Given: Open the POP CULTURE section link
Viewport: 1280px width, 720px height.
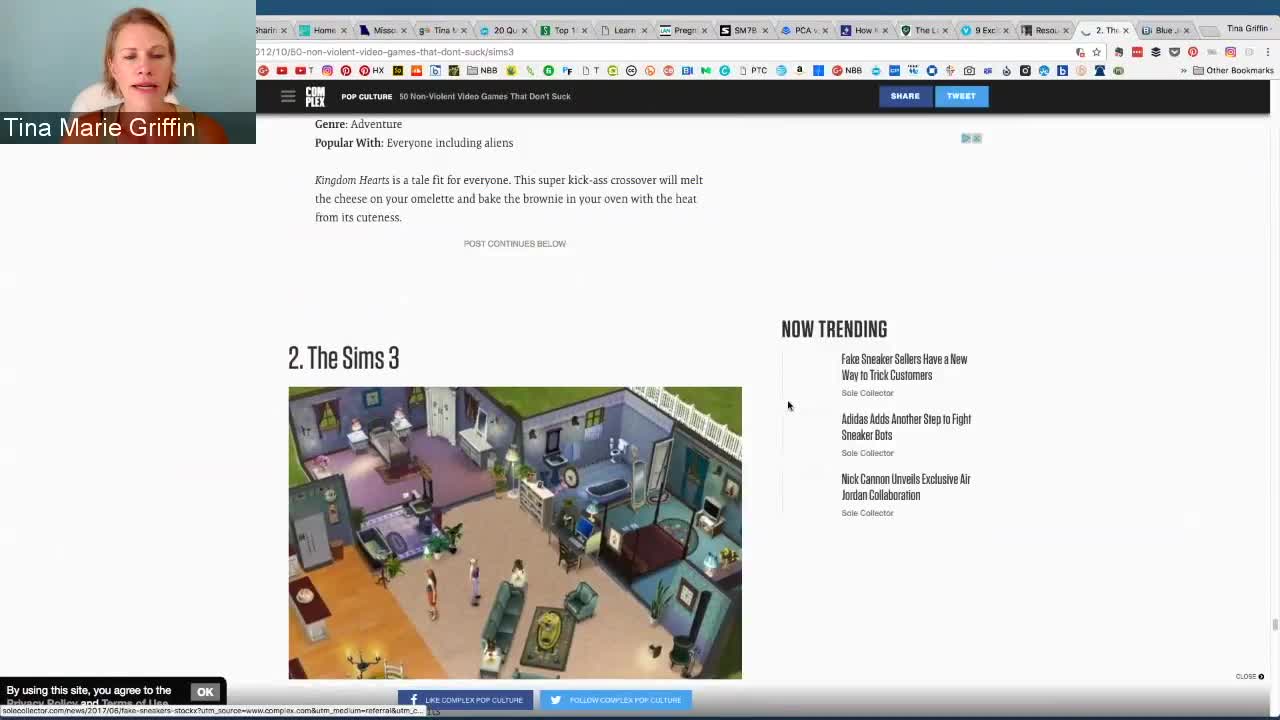Looking at the screenshot, I should [x=366, y=96].
